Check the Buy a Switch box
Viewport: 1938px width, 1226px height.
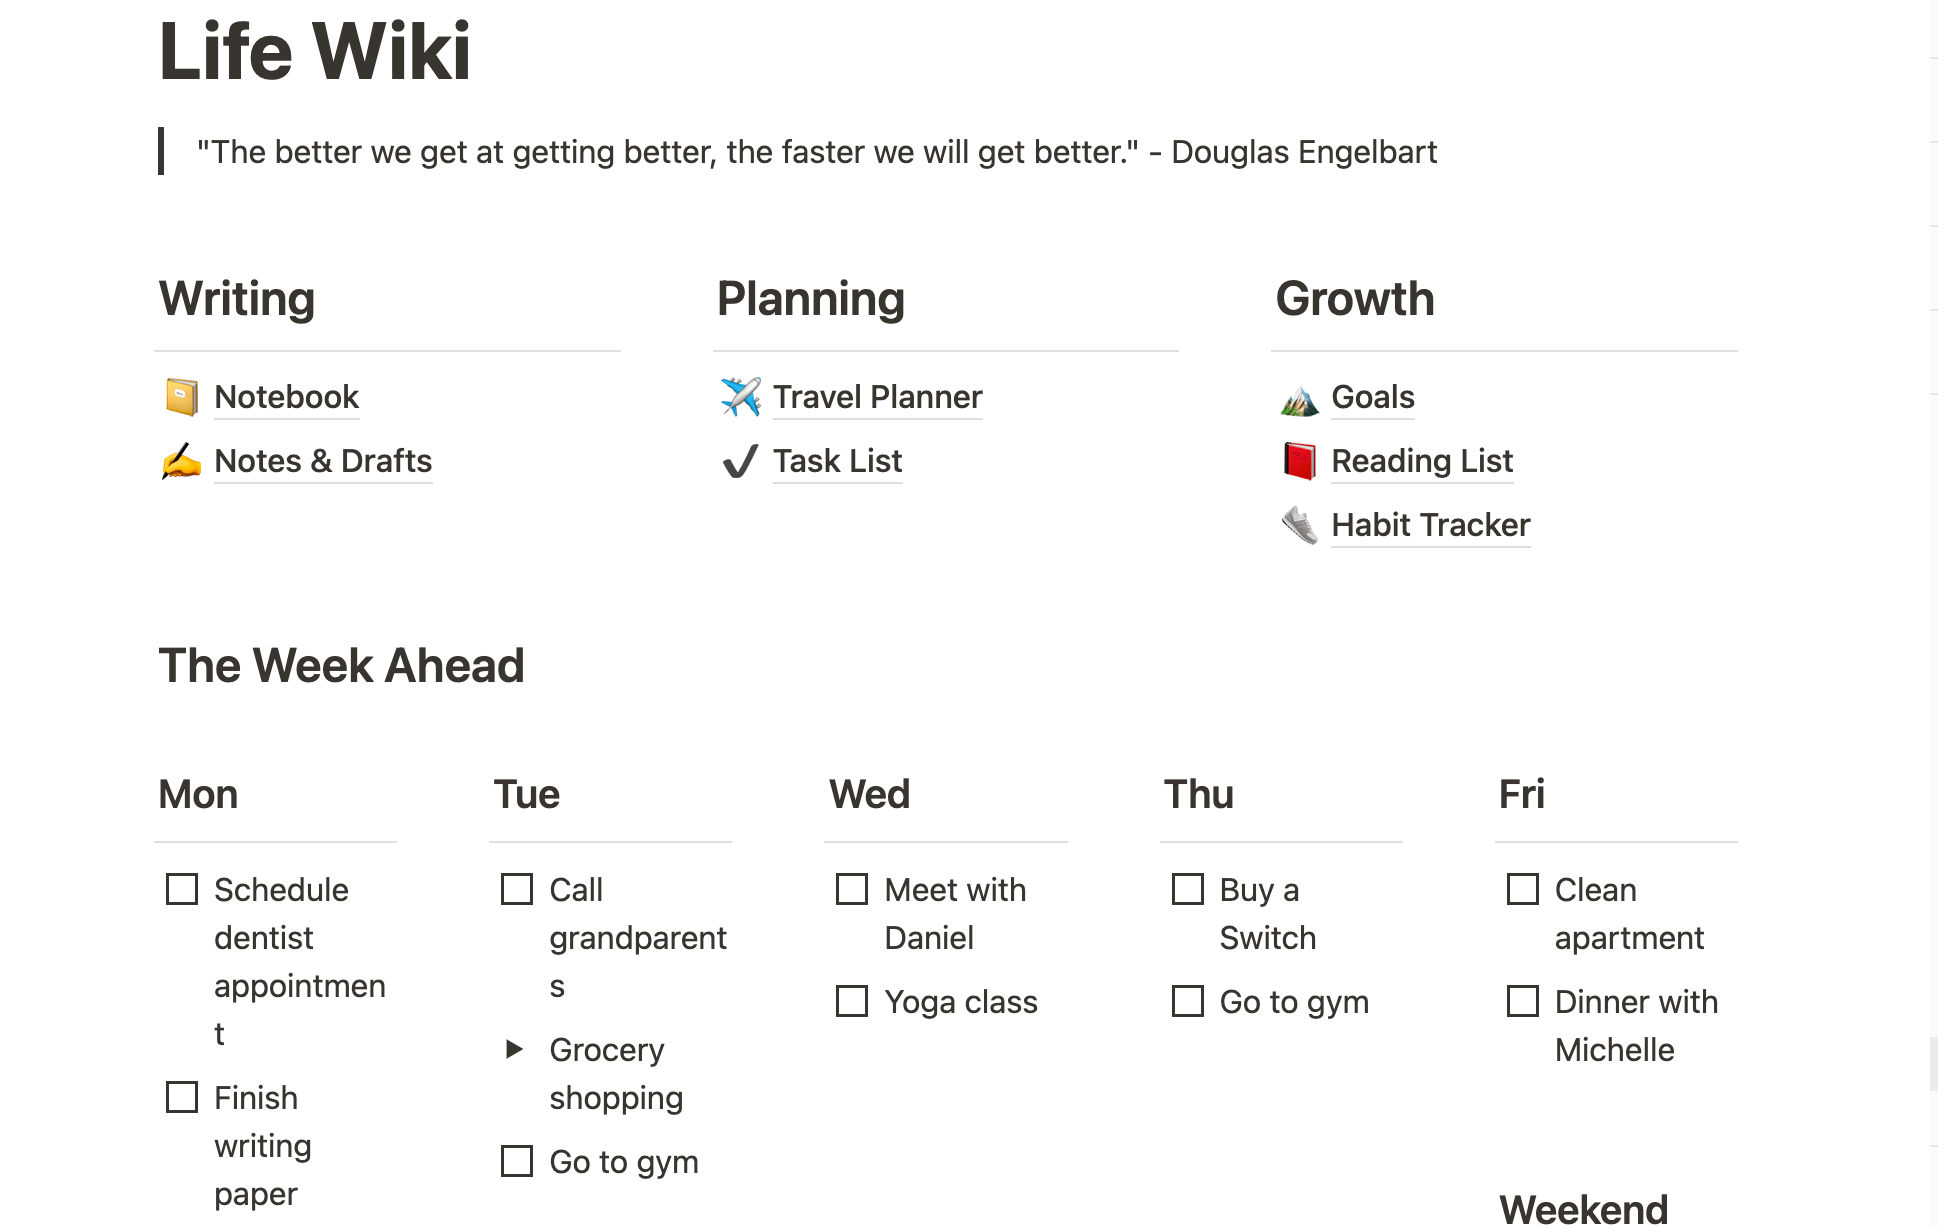point(1188,889)
